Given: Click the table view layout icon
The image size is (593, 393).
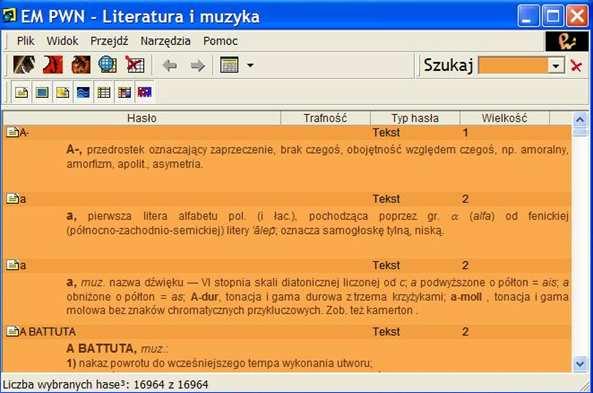Looking at the screenshot, I should [229, 65].
